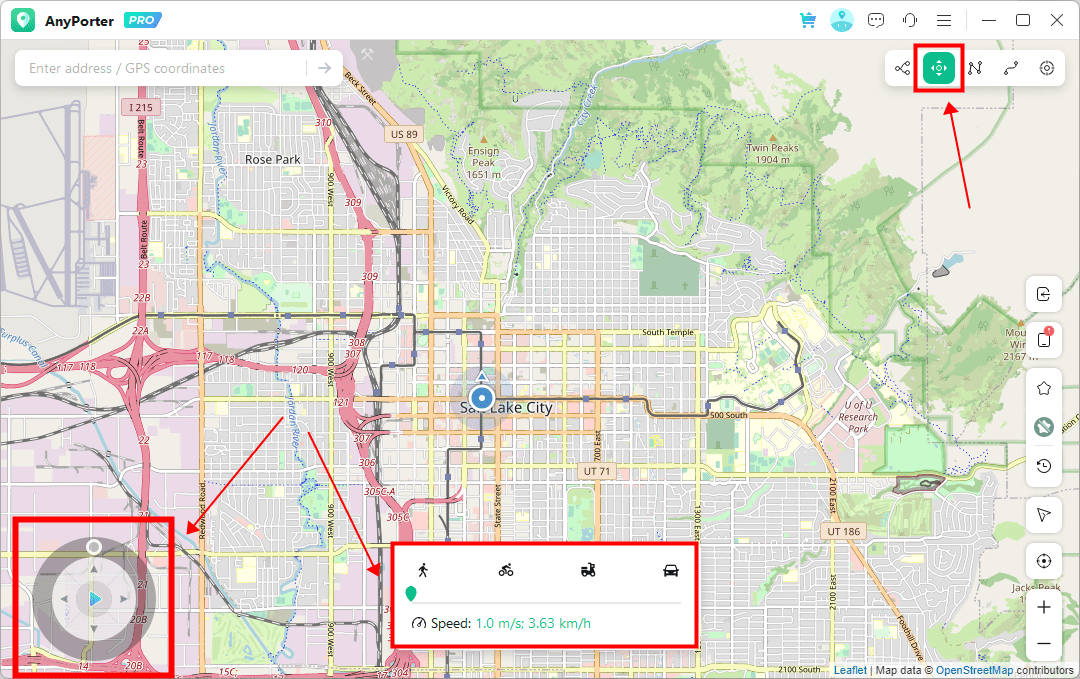This screenshot has width=1080, height=679.
Task: Click the Rose Park map label
Action: (x=273, y=159)
